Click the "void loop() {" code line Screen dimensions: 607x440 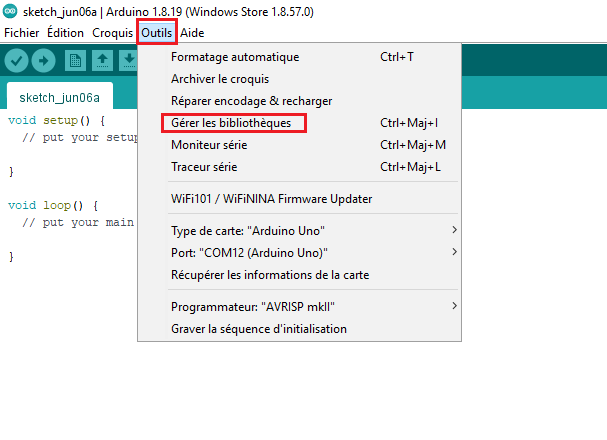coord(53,205)
